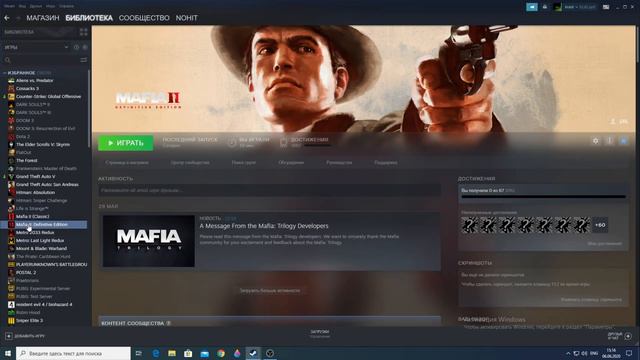
Task: Open friends and chat at bottom right
Action: pos(620,336)
